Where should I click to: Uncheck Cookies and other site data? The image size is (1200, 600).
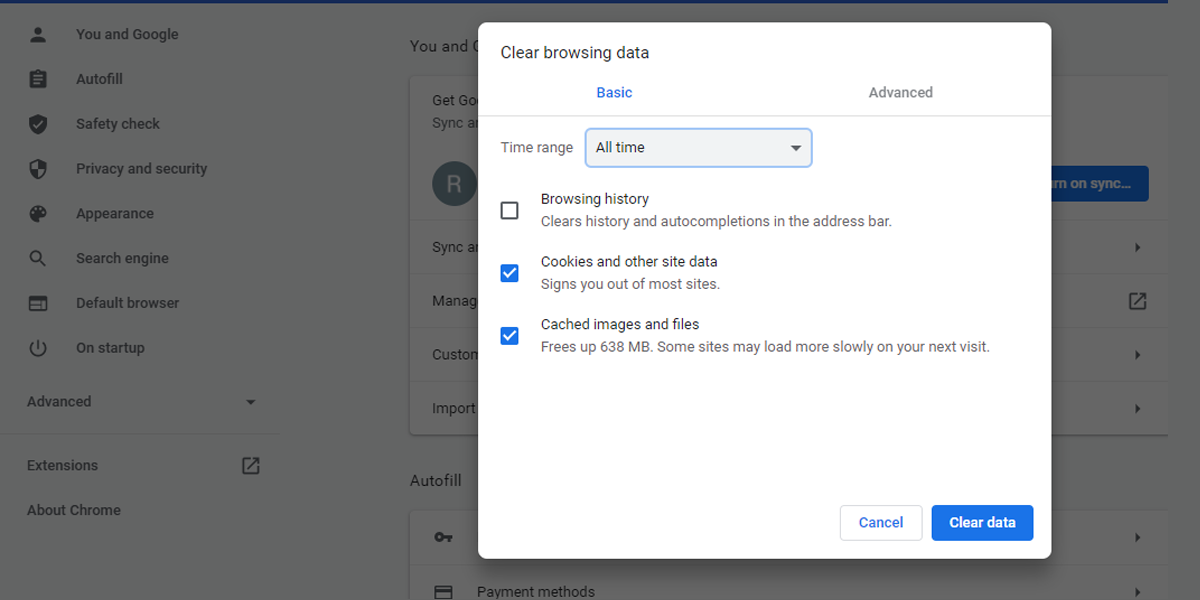coord(510,273)
